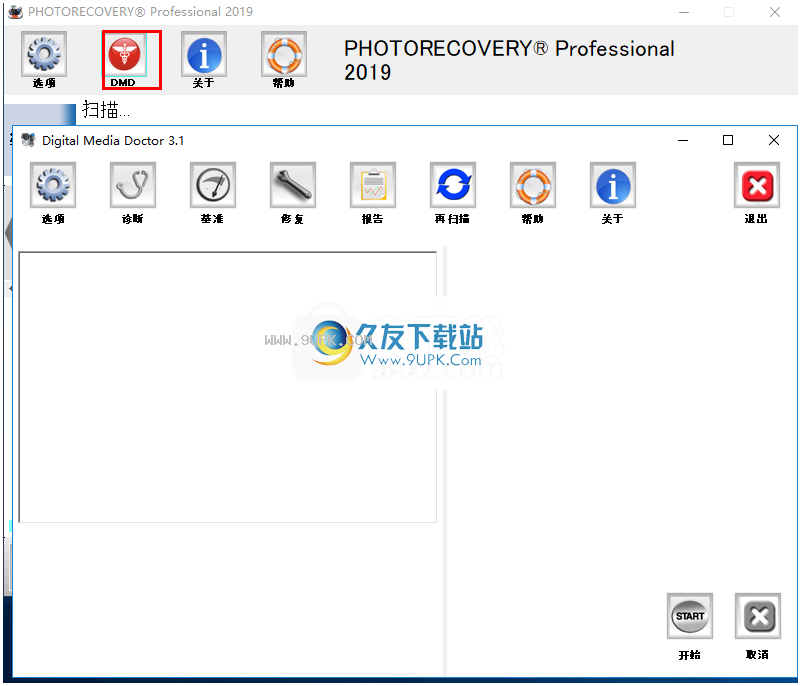The height and width of the screenshot is (686, 801).
Task: Click the Cancel X button
Action: point(758,616)
